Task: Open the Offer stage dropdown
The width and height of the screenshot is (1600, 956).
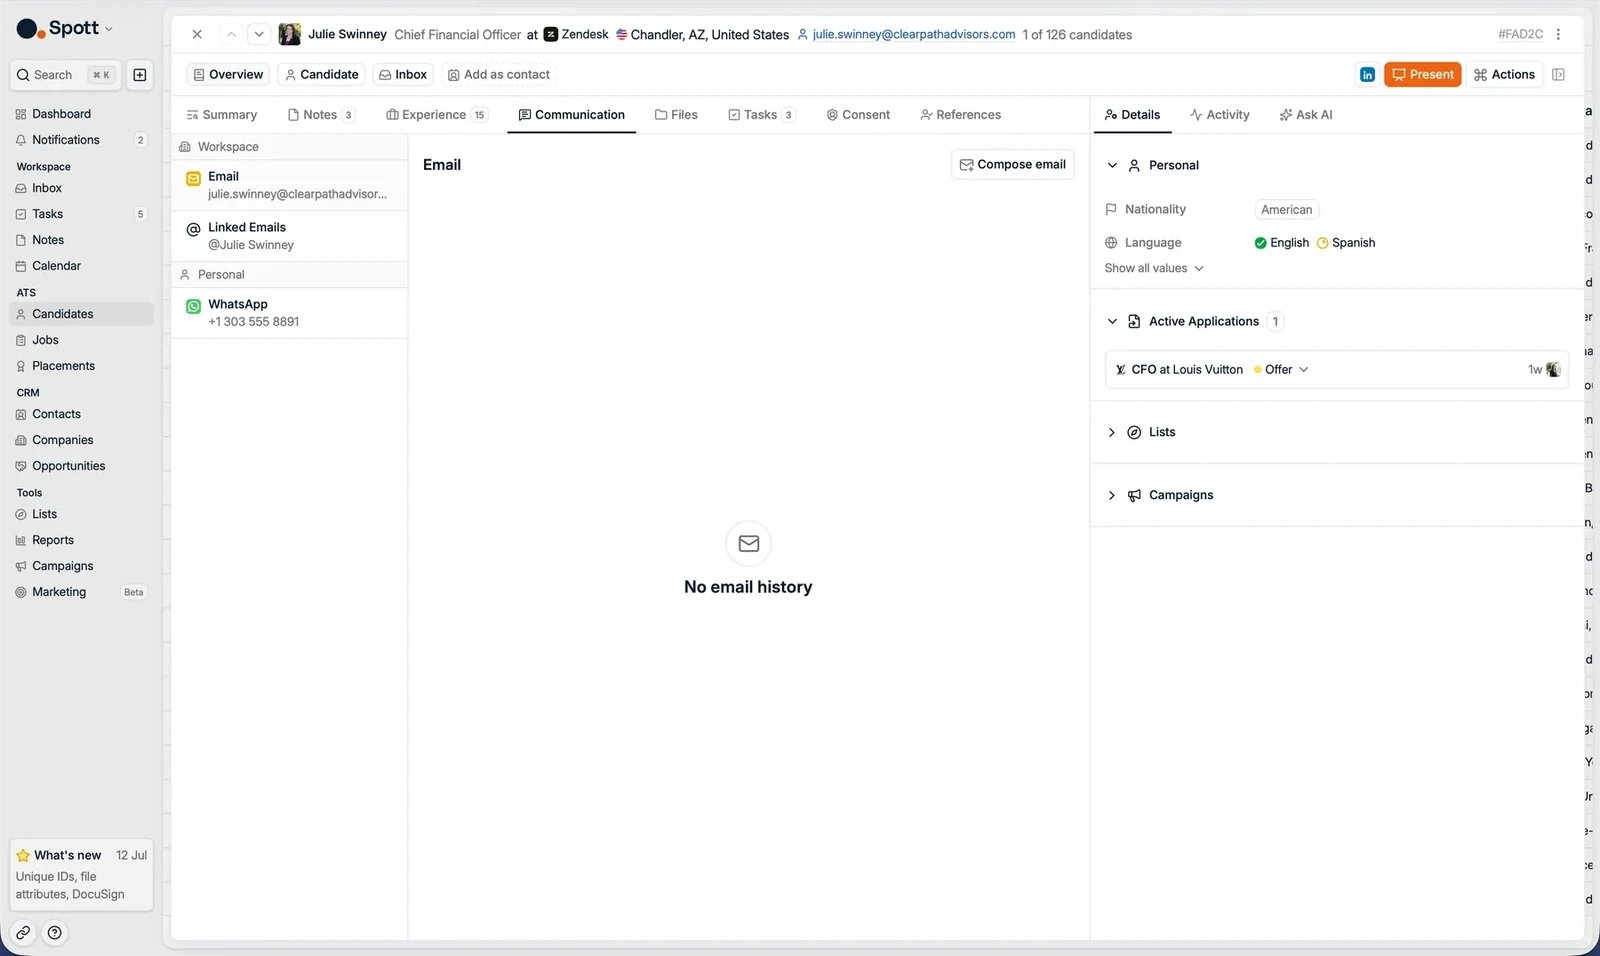Action: 1281,370
